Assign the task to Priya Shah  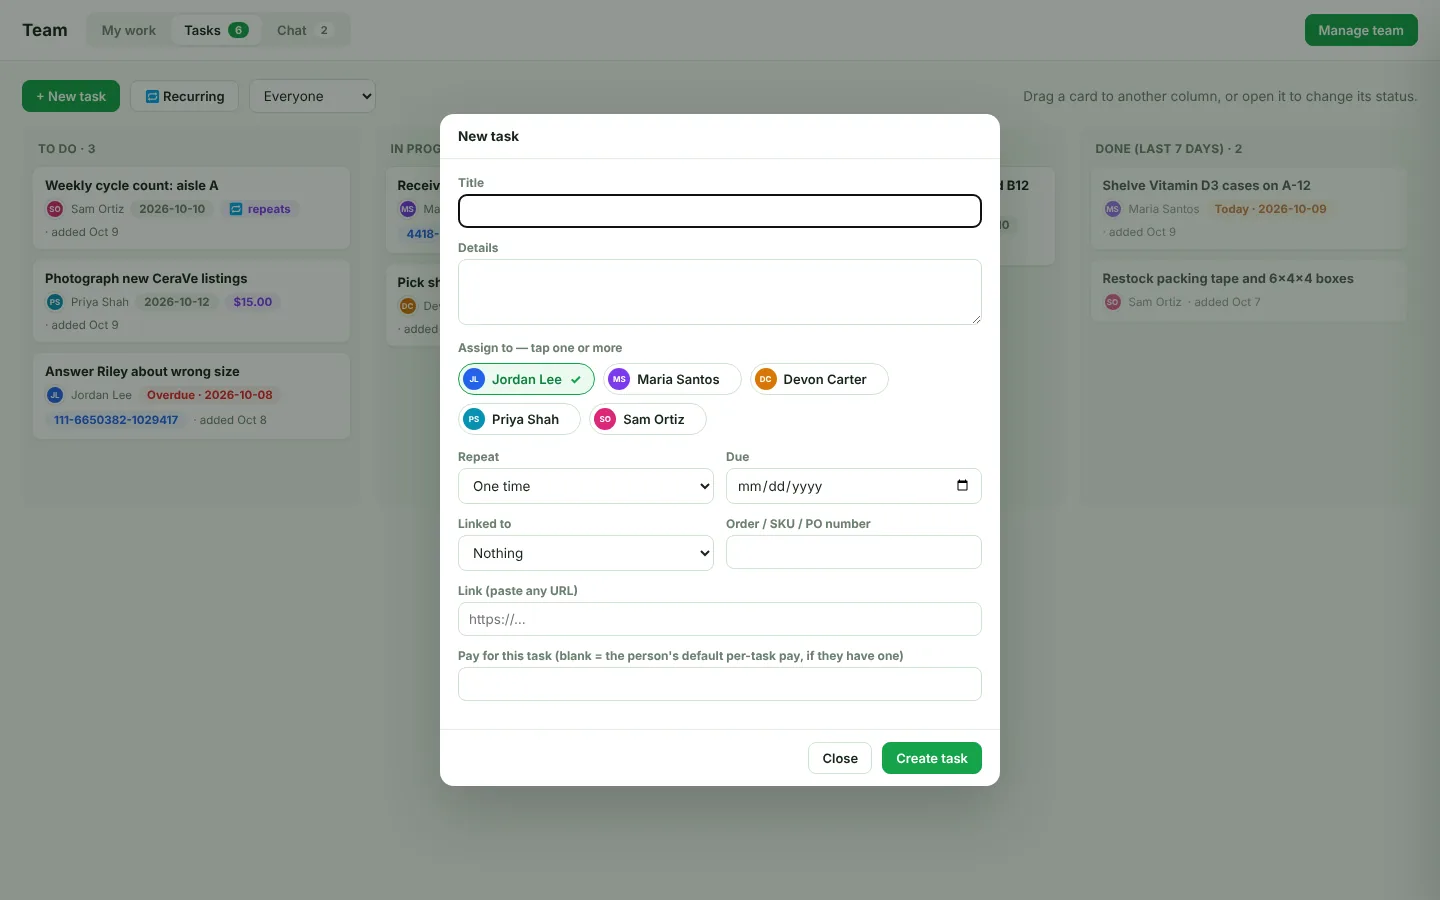coord(519,419)
